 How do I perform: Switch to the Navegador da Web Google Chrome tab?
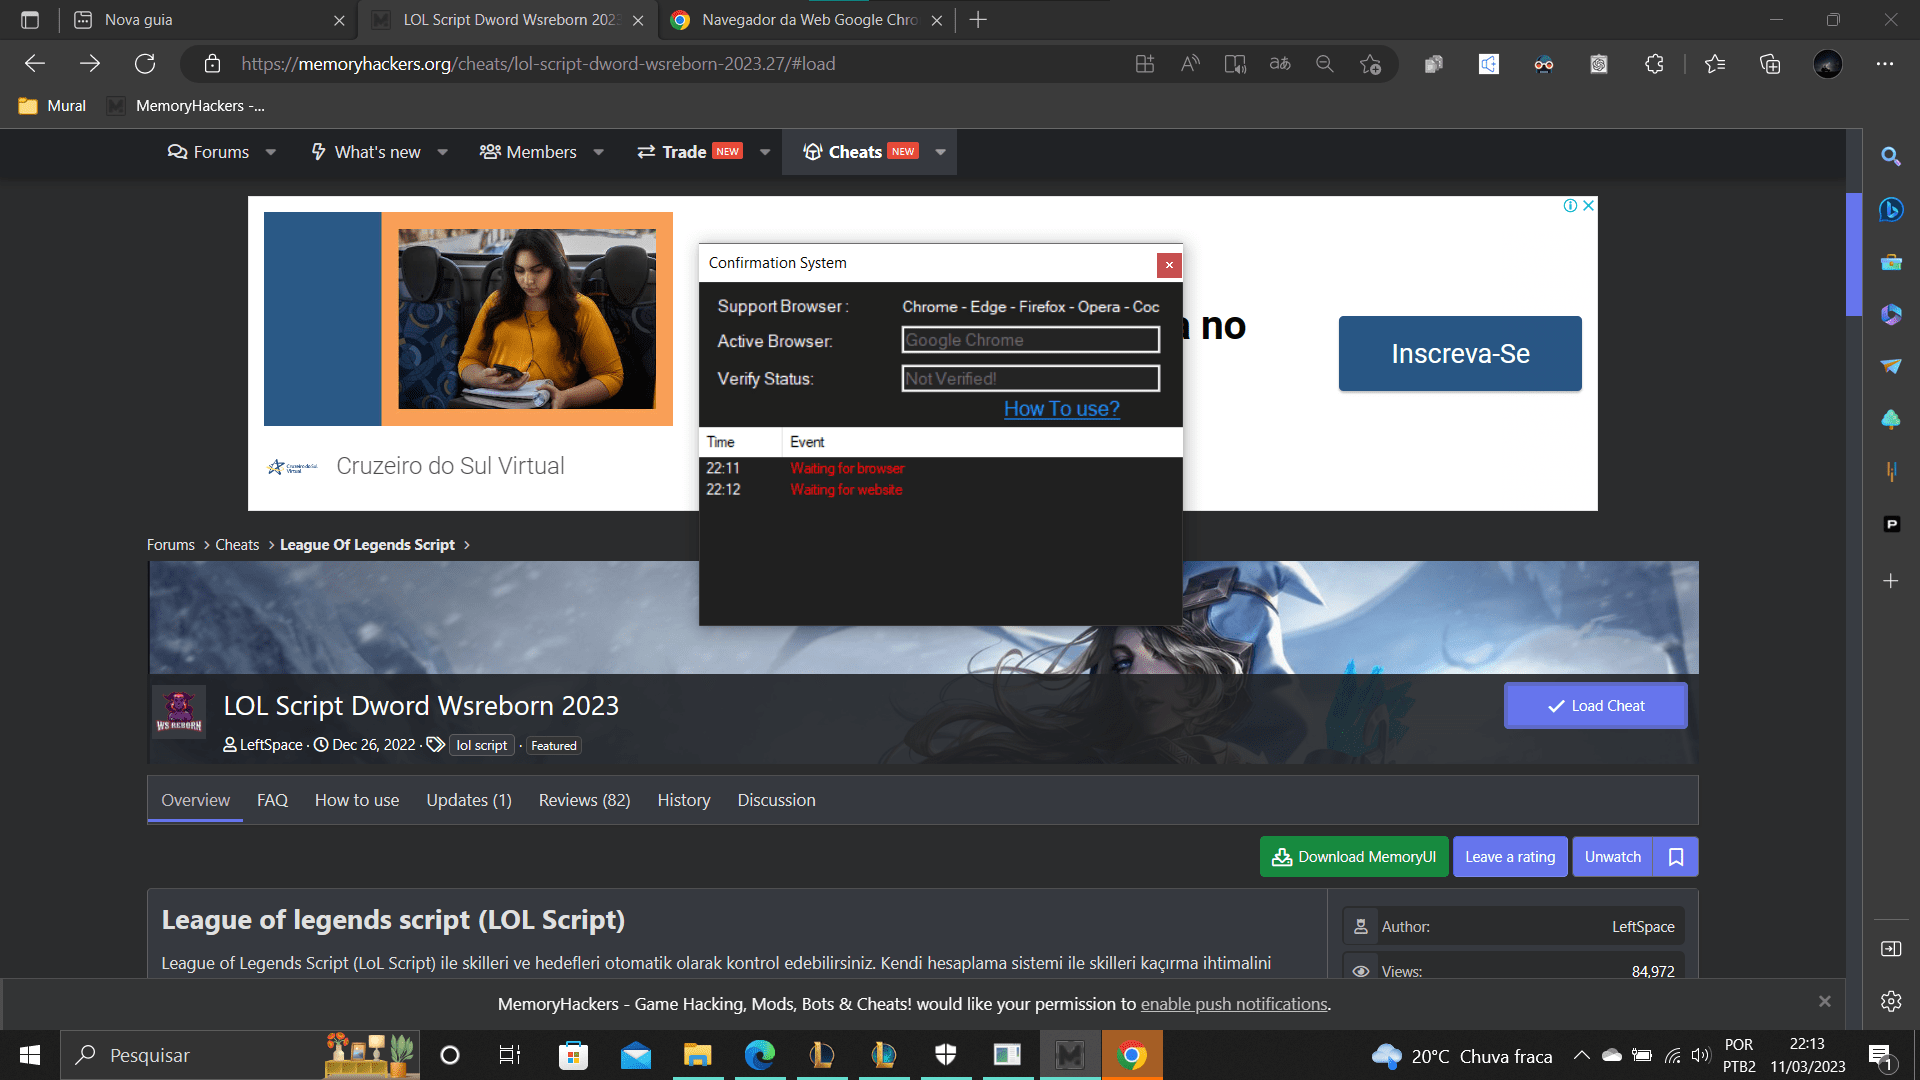[x=806, y=20]
